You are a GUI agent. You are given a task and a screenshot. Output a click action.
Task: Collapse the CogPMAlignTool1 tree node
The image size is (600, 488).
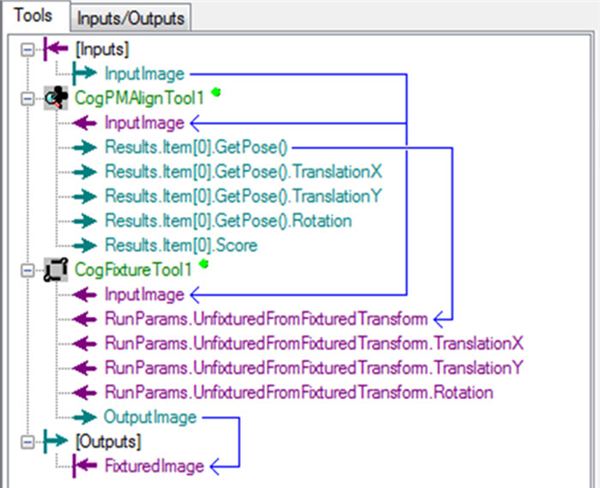[27, 98]
